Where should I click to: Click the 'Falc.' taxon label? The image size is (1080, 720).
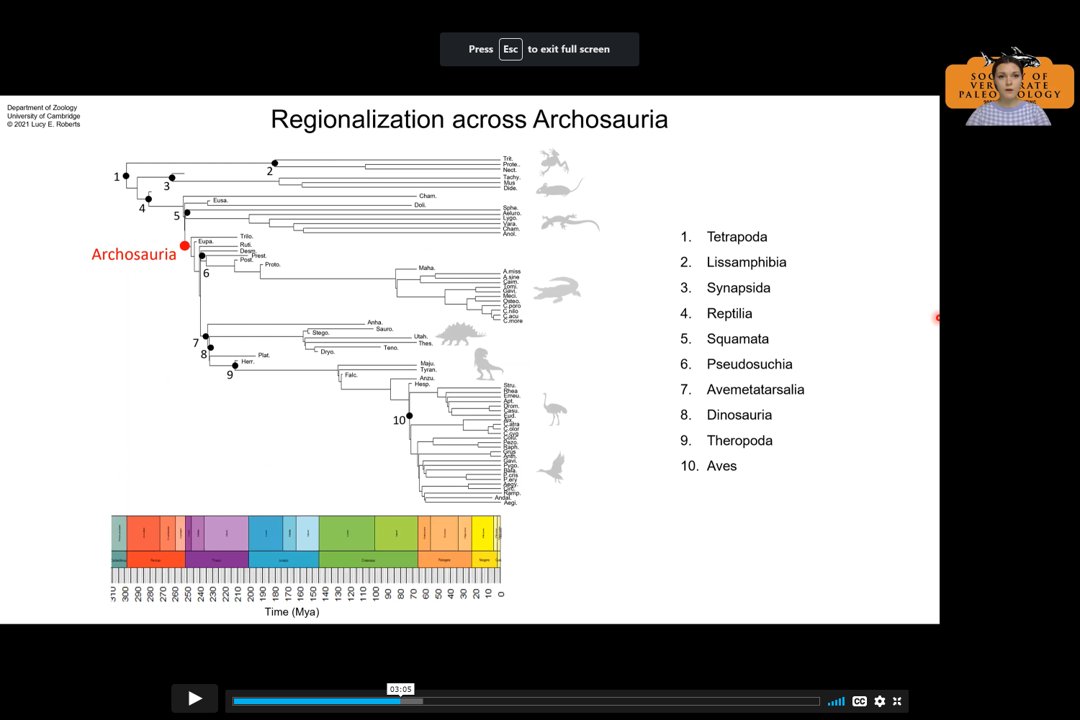tap(351, 376)
